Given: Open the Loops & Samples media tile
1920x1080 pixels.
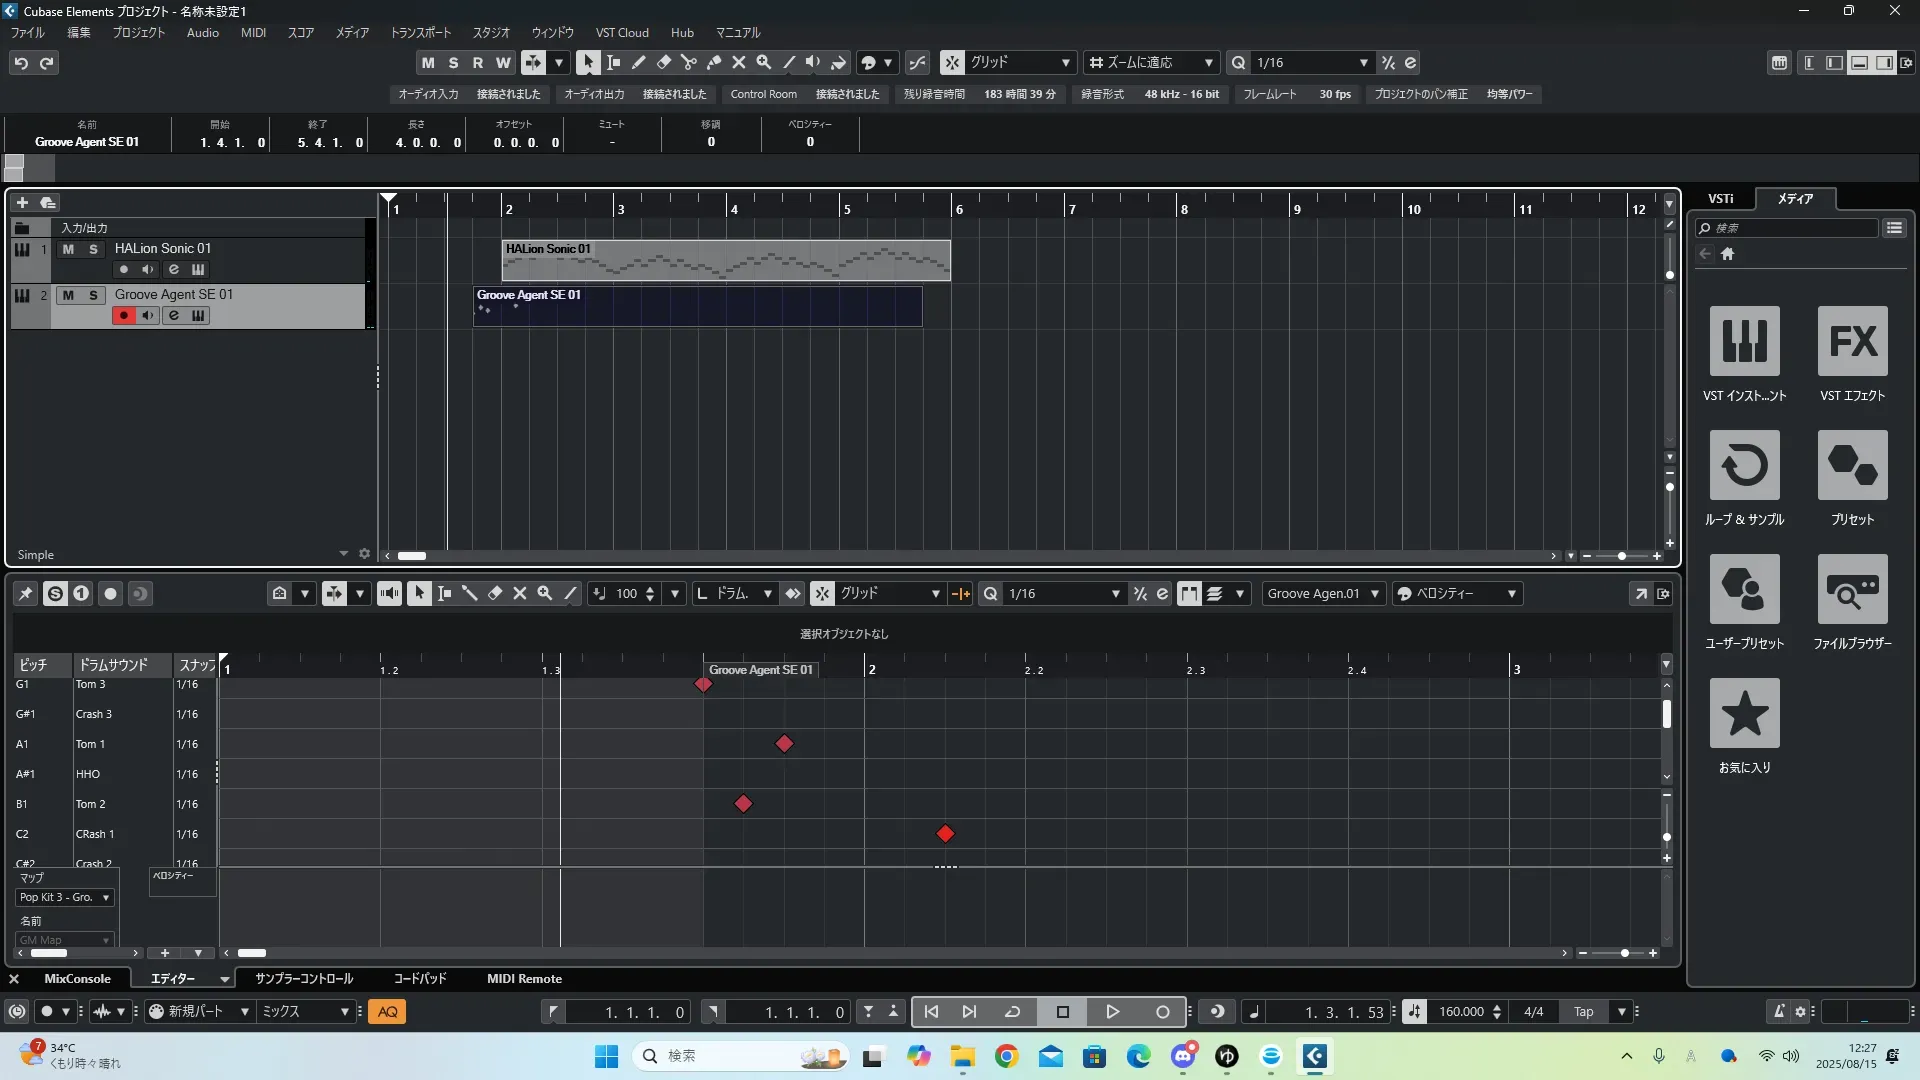Looking at the screenshot, I should coord(1744,466).
